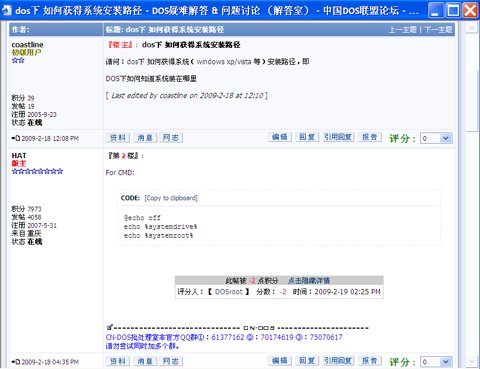This screenshot has height=369, width=480.
Task: Minimize the browser window
Action: [x=435, y=10]
